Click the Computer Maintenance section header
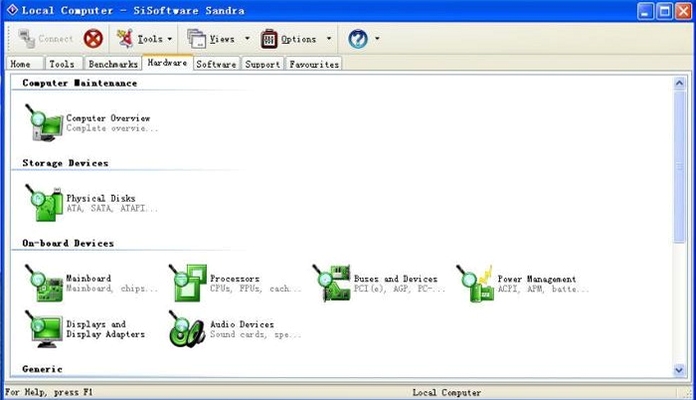This screenshot has width=696, height=400. coord(80,83)
